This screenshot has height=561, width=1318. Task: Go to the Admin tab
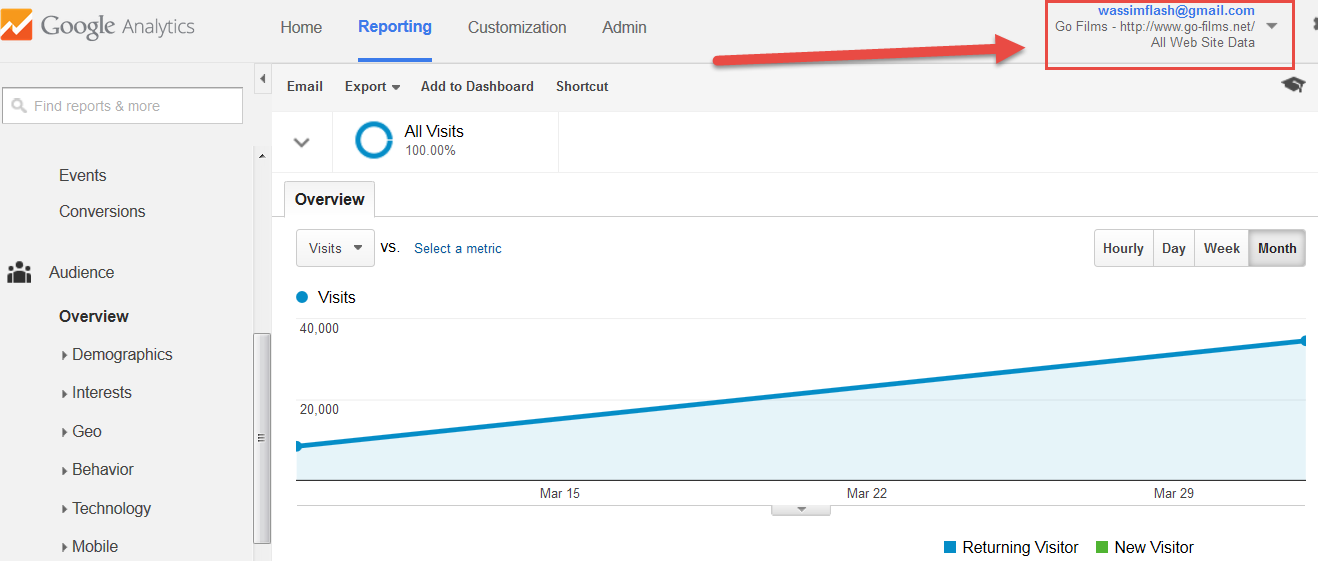624,28
